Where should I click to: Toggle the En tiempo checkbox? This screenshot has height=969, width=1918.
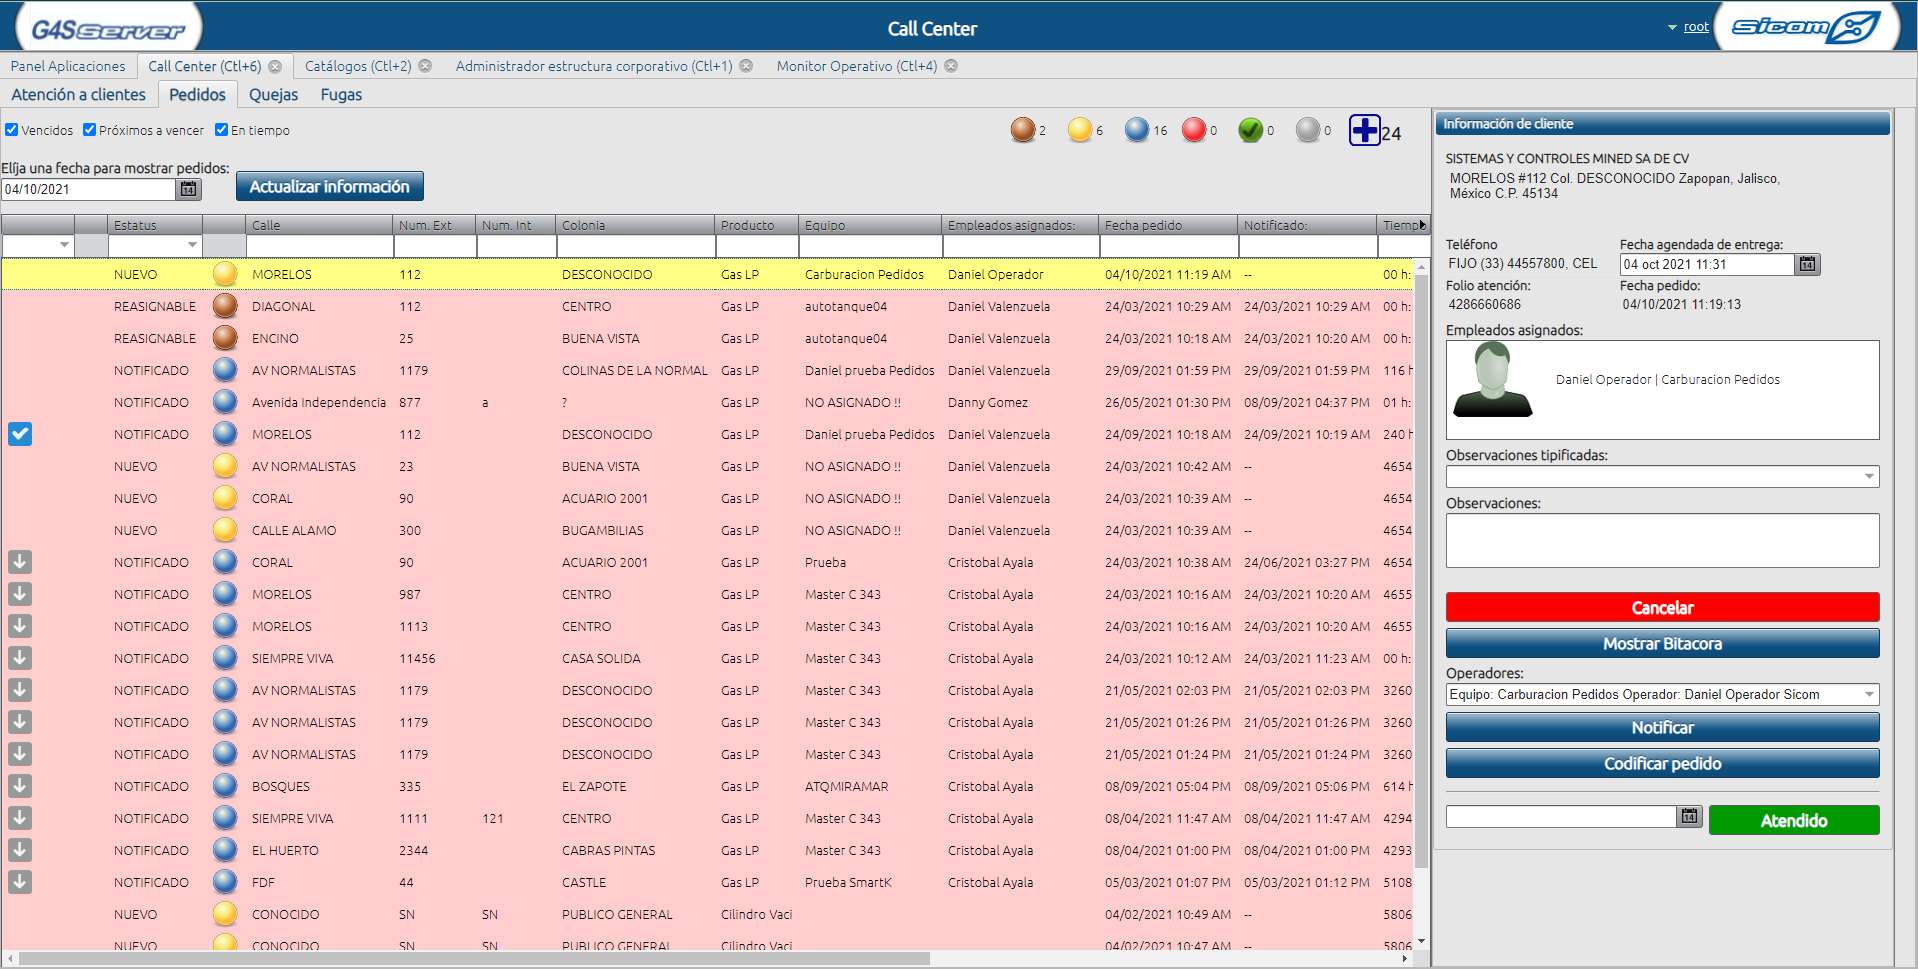tap(222, 130)
